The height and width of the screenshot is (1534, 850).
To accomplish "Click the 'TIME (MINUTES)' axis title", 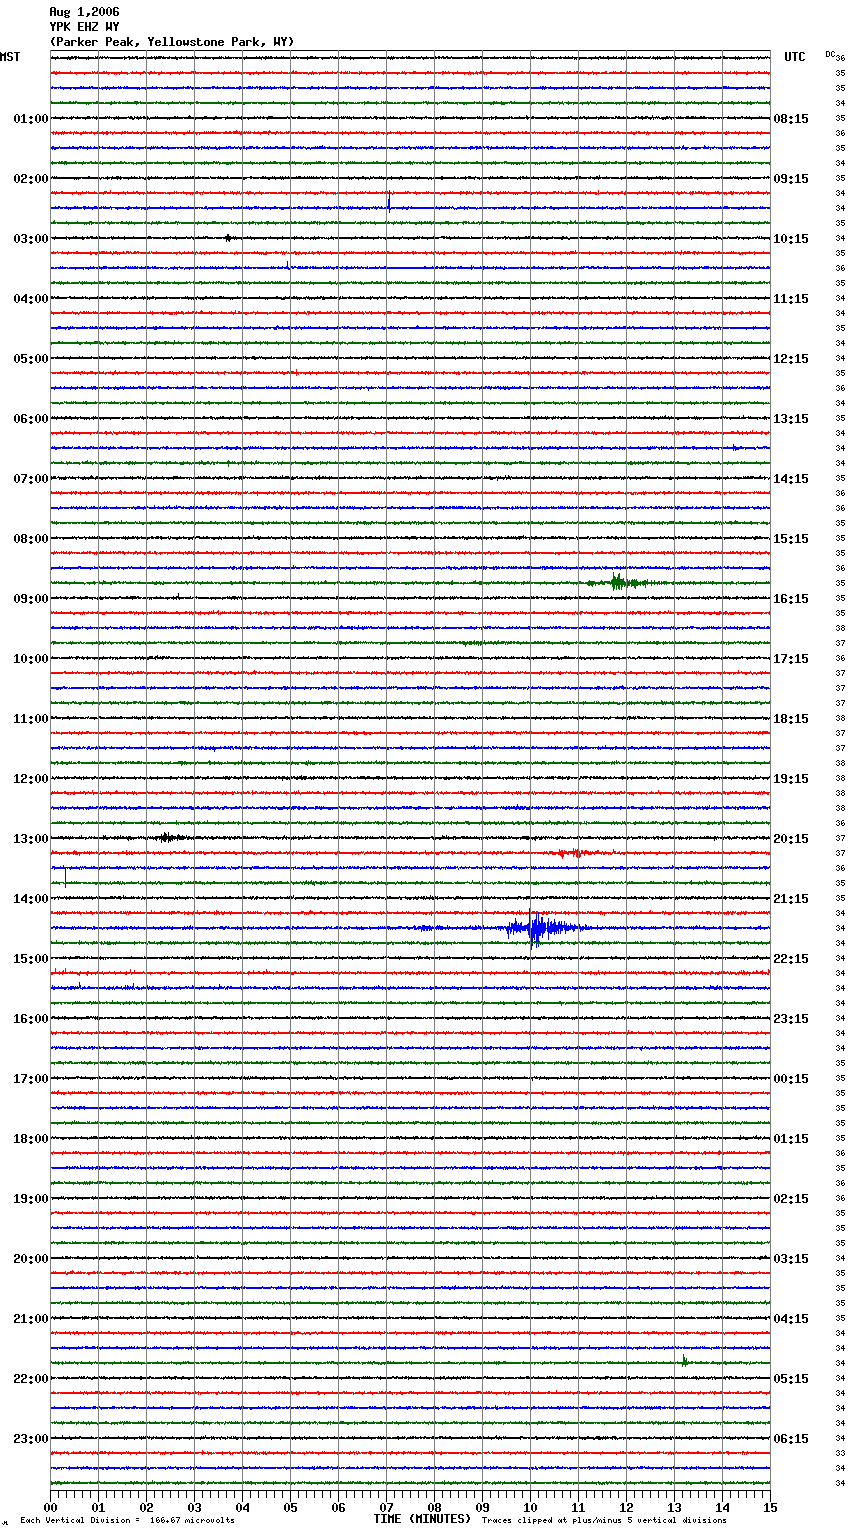I will click(422, 1519).
